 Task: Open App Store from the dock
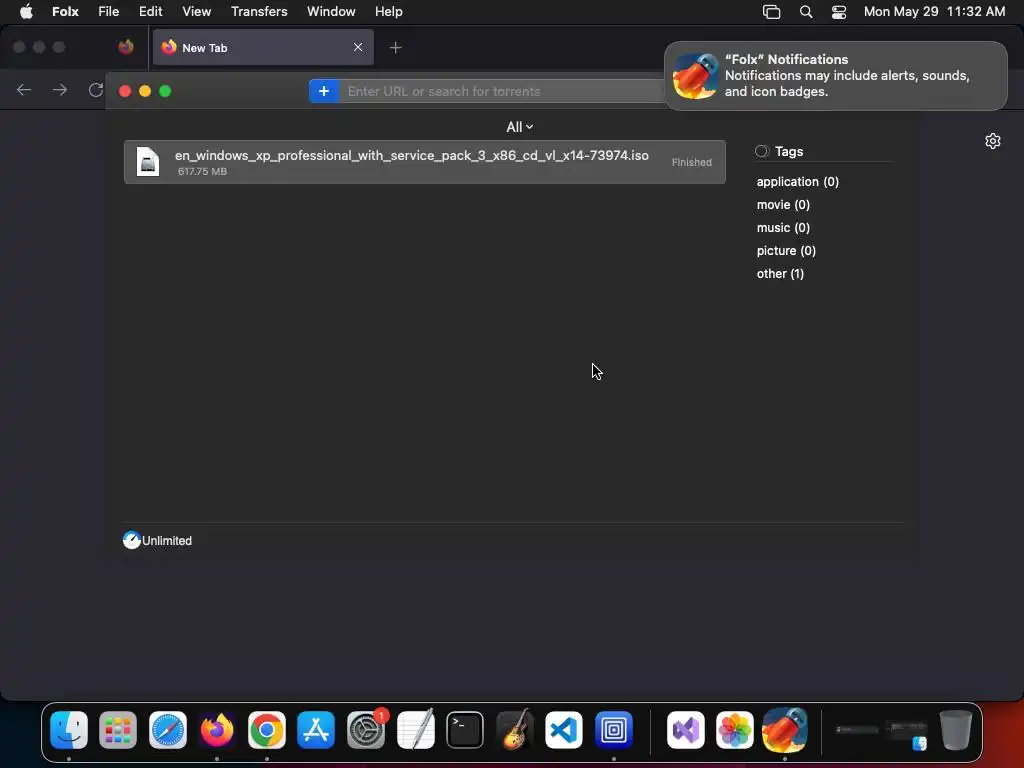pyautogui.click(x=316, y=729)
